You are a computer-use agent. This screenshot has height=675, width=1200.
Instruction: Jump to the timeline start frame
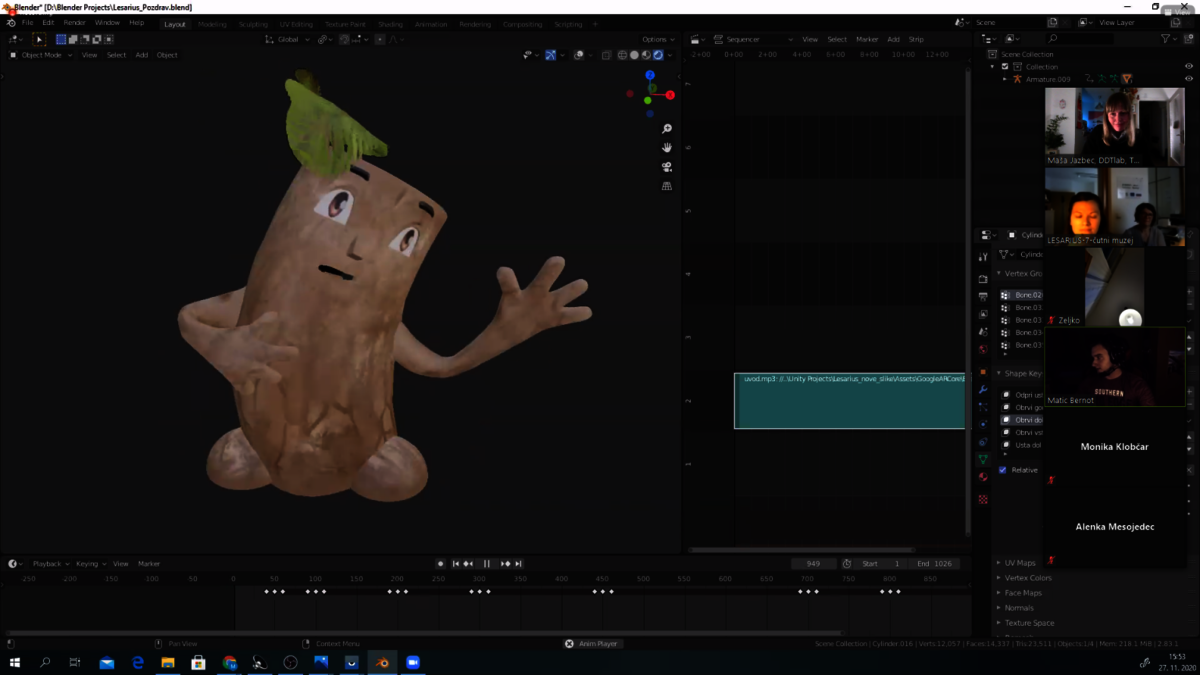coord(456,564)
